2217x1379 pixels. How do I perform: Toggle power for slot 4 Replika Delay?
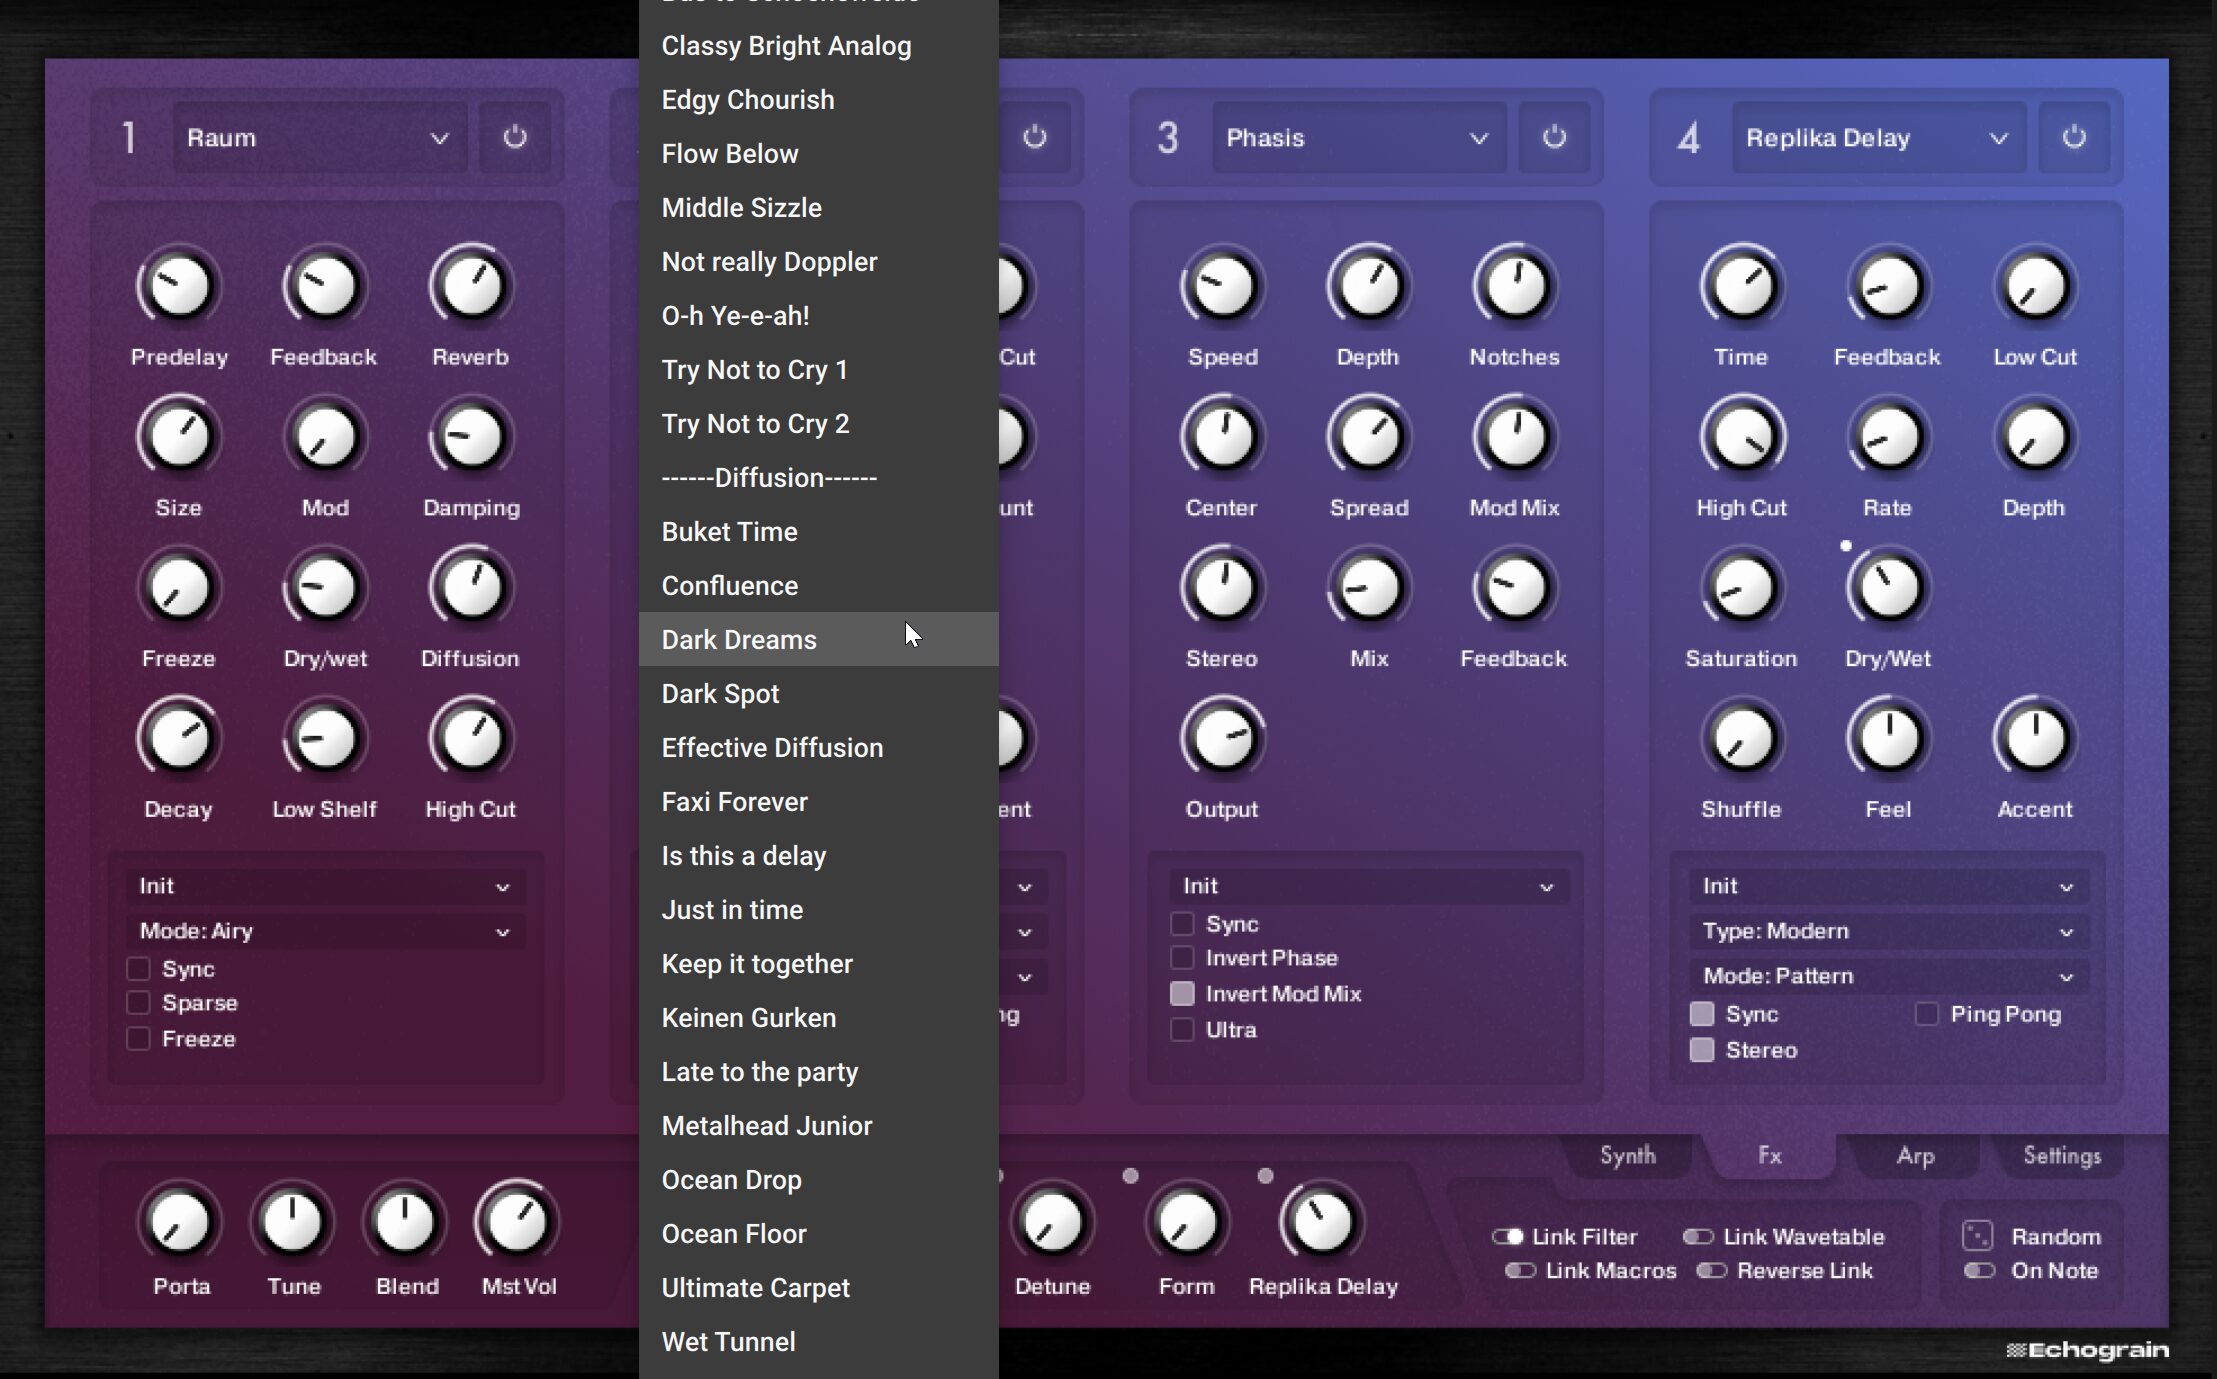point(2073,137)
